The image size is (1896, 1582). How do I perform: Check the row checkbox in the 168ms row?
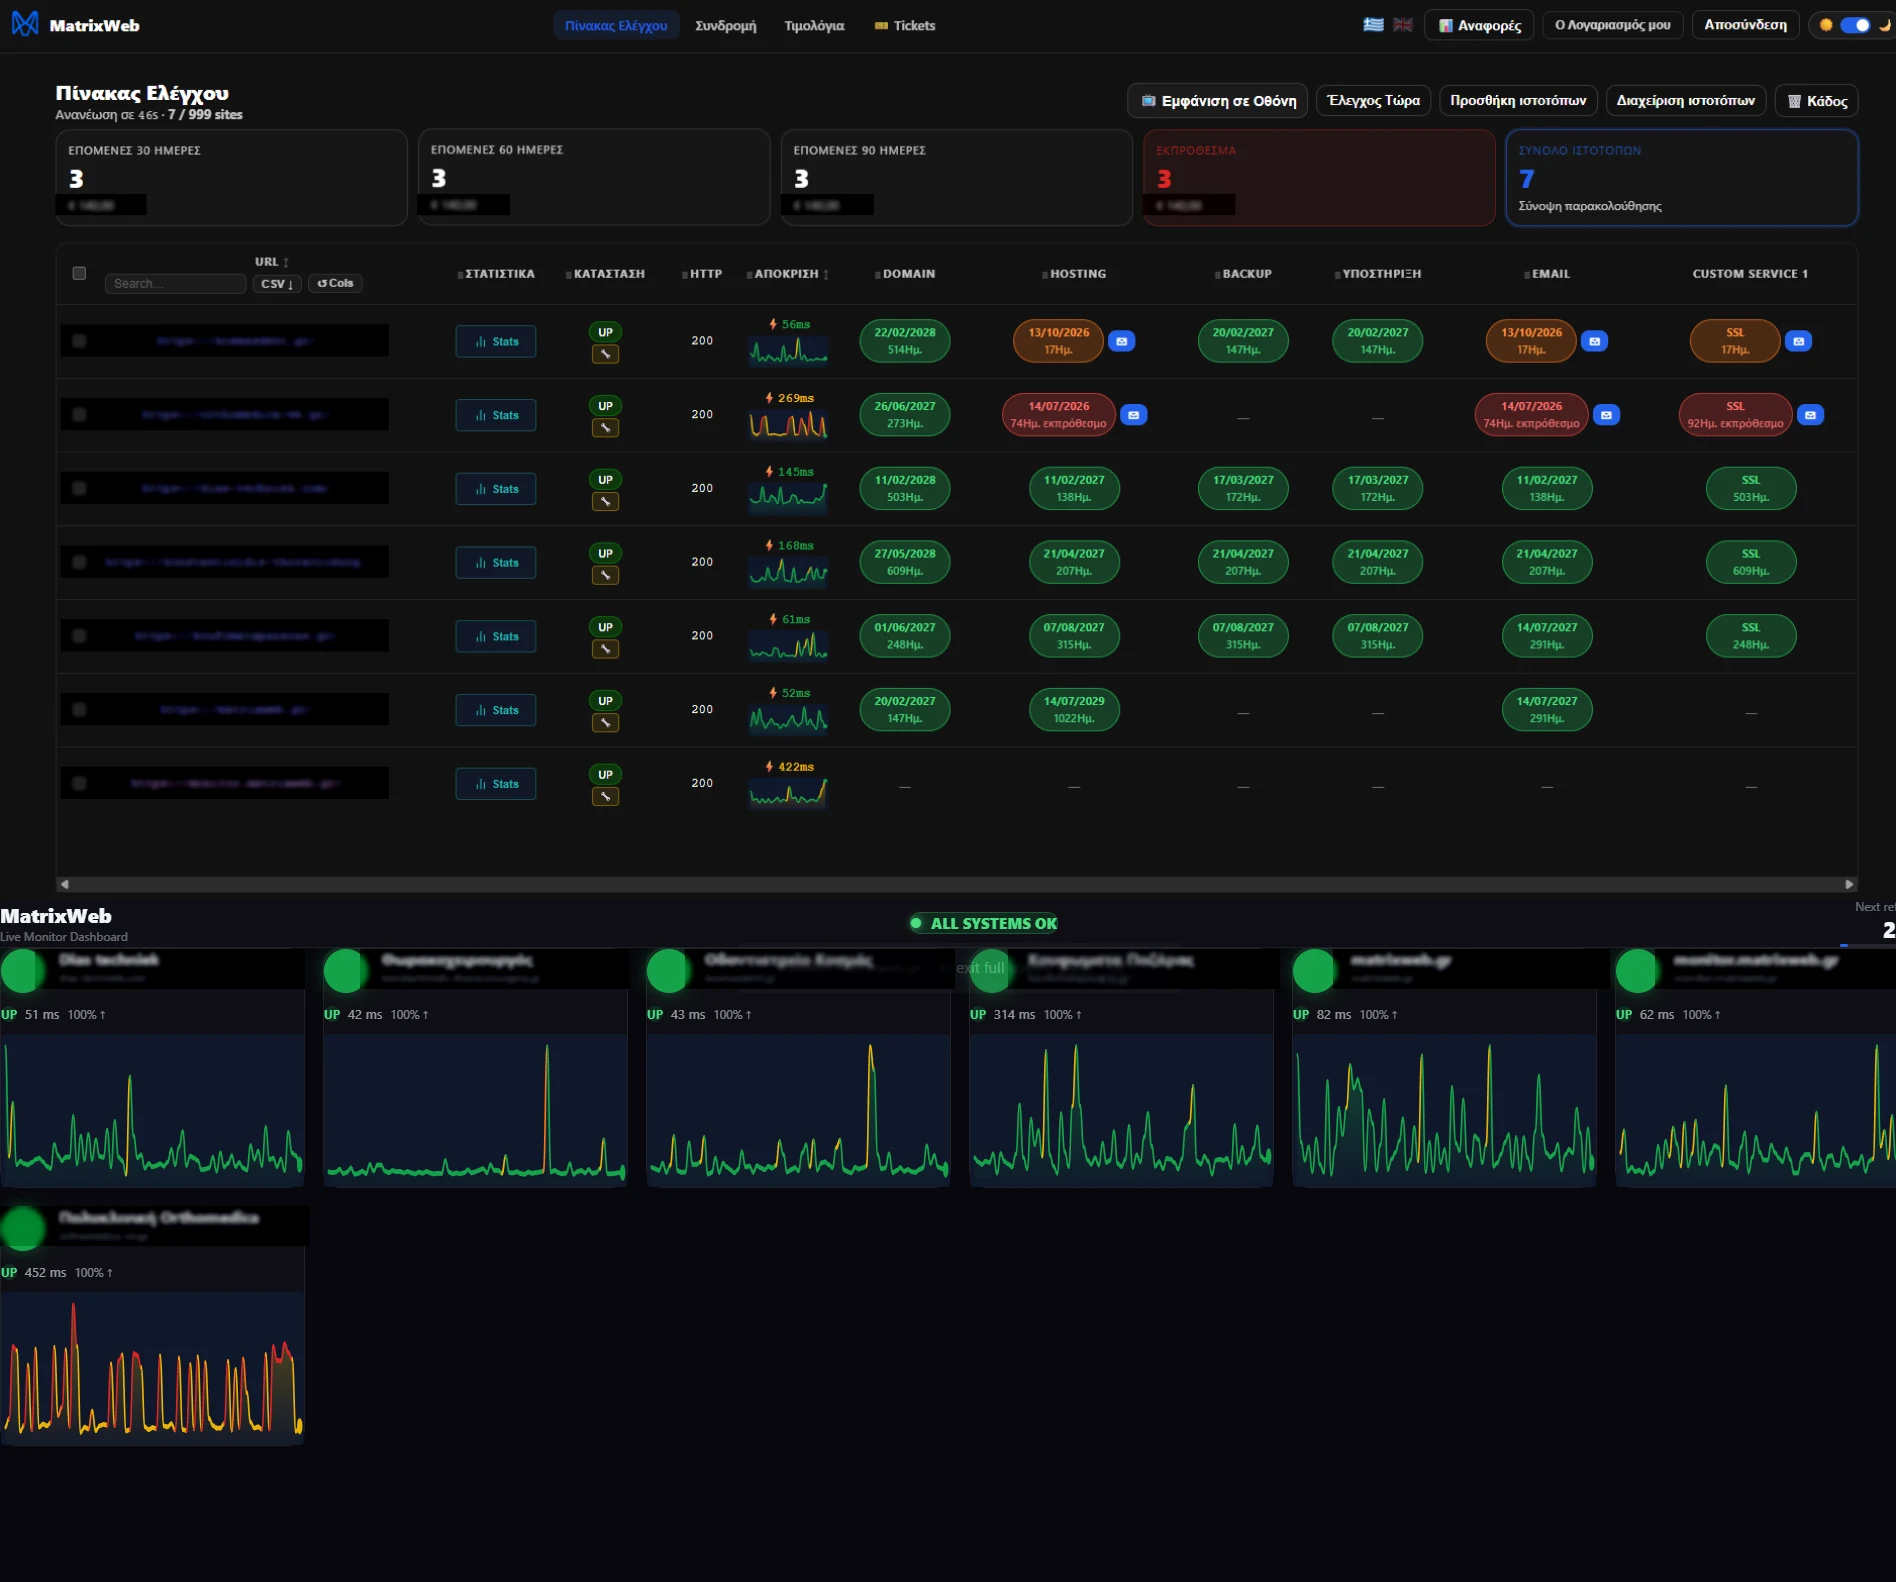click(x=79, y=562)
